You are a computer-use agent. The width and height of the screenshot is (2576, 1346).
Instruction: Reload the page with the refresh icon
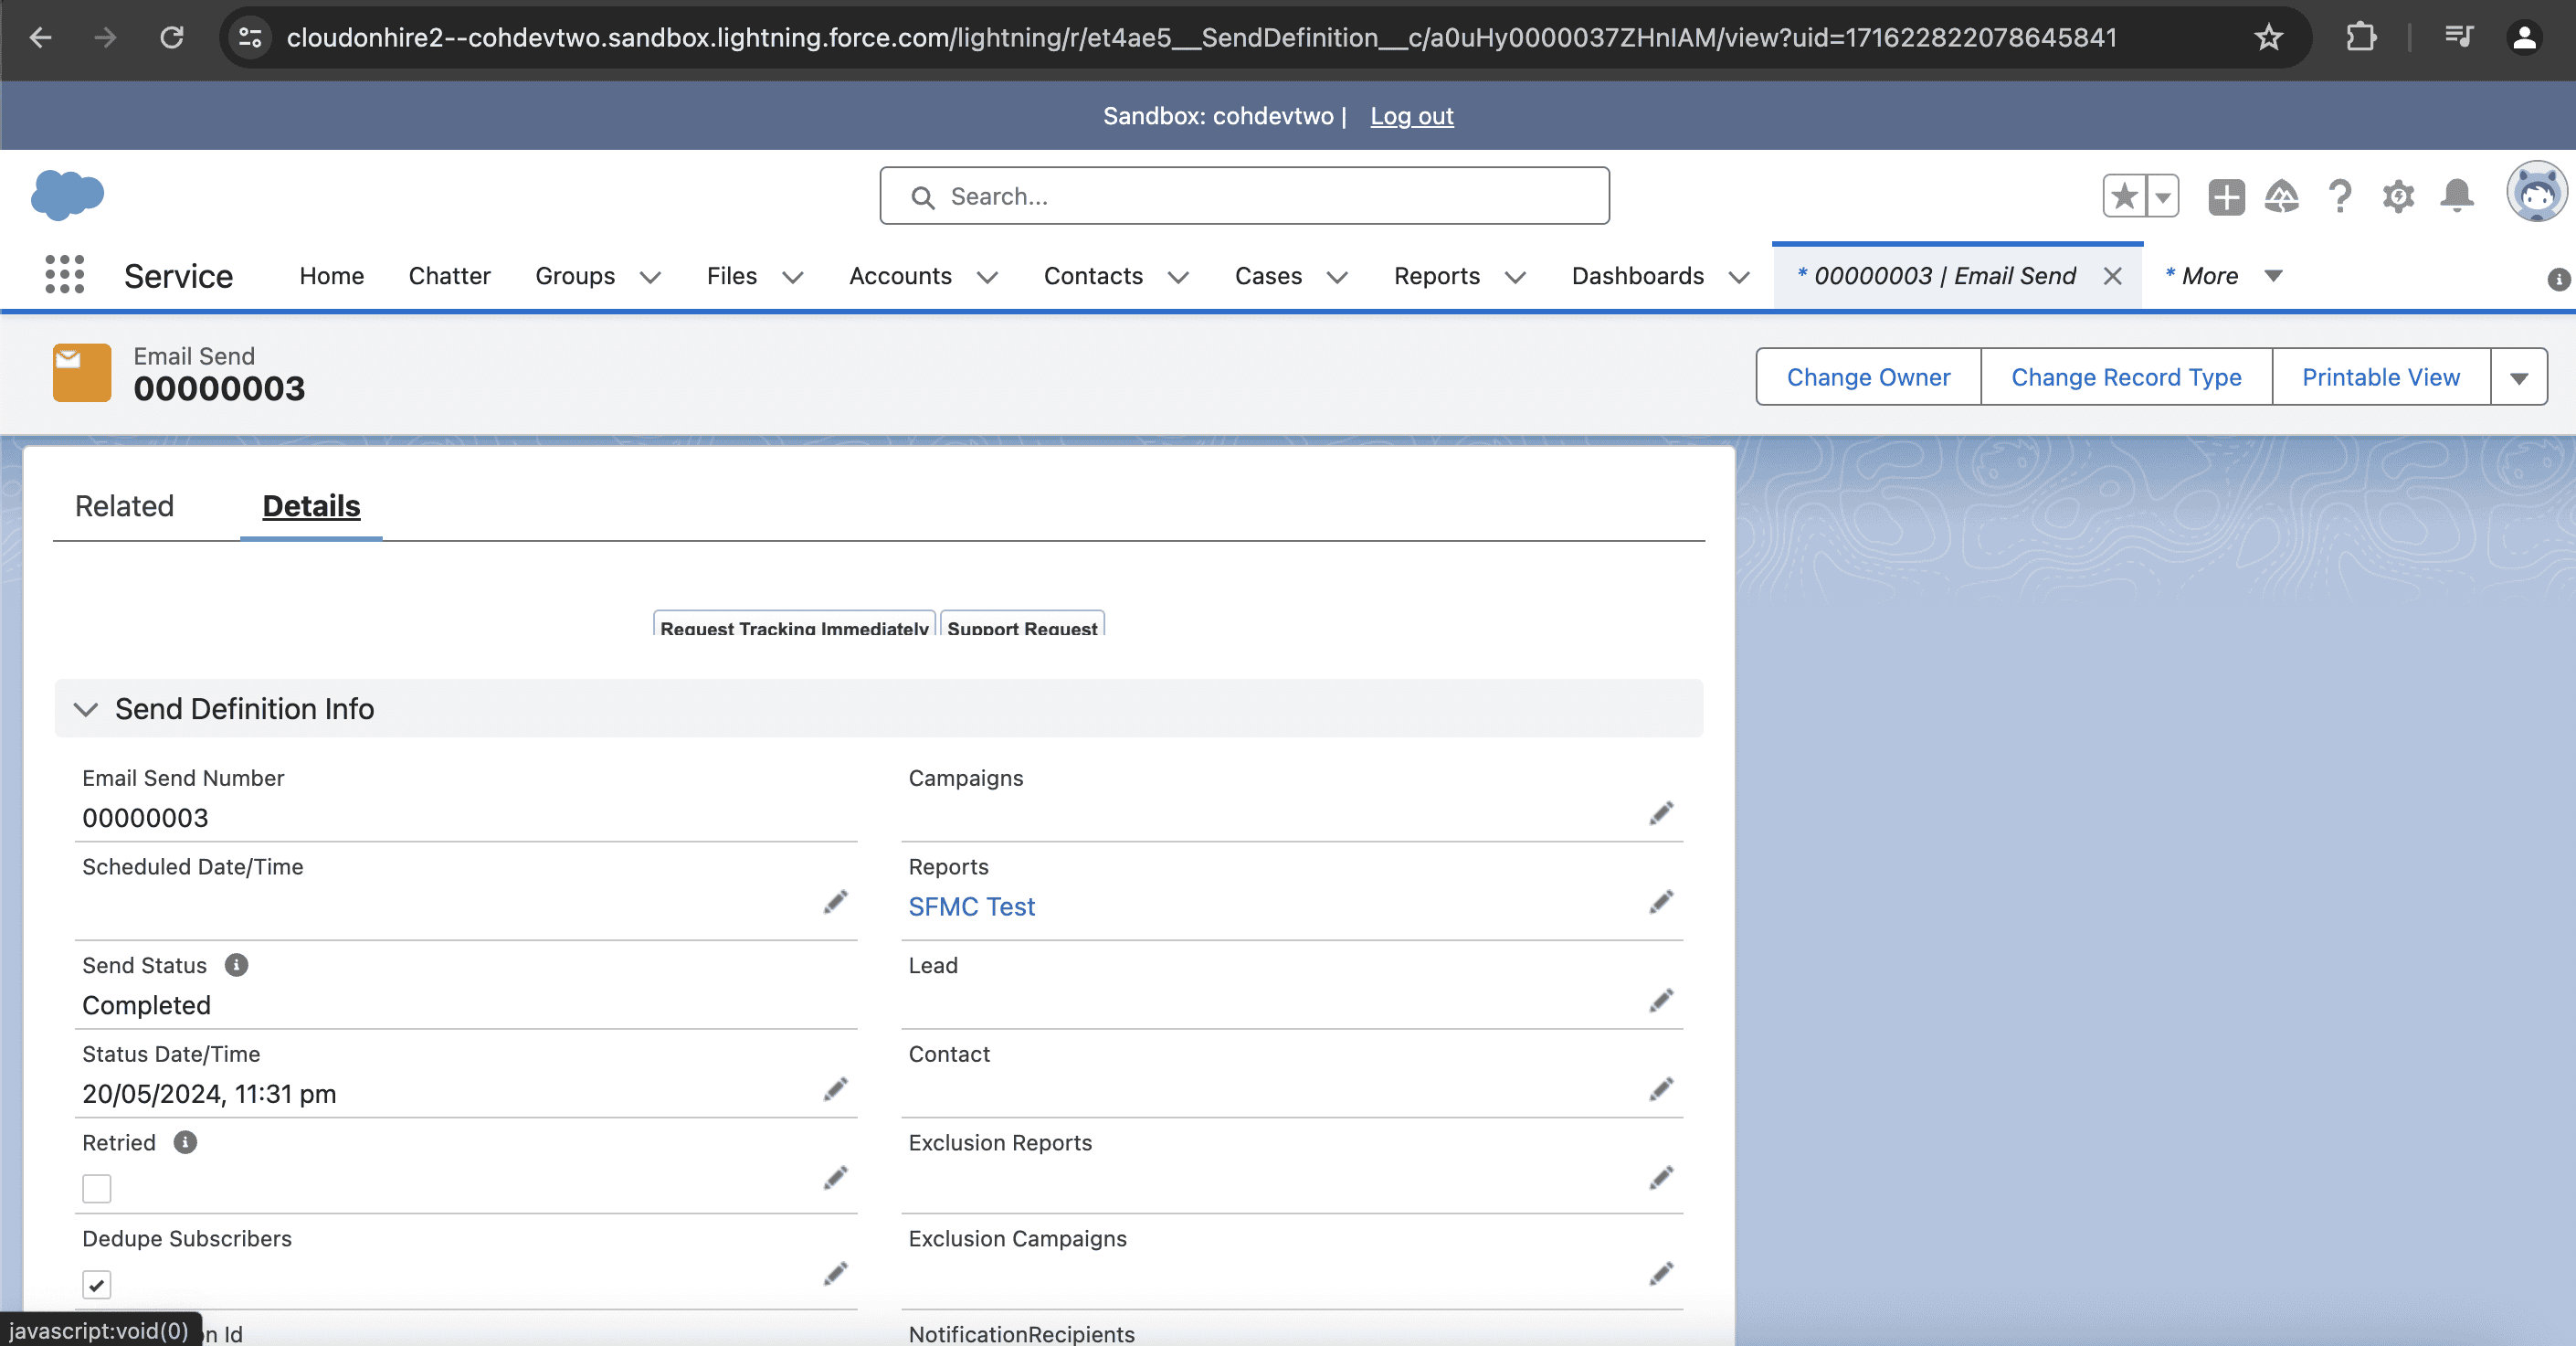click(172, 38)
